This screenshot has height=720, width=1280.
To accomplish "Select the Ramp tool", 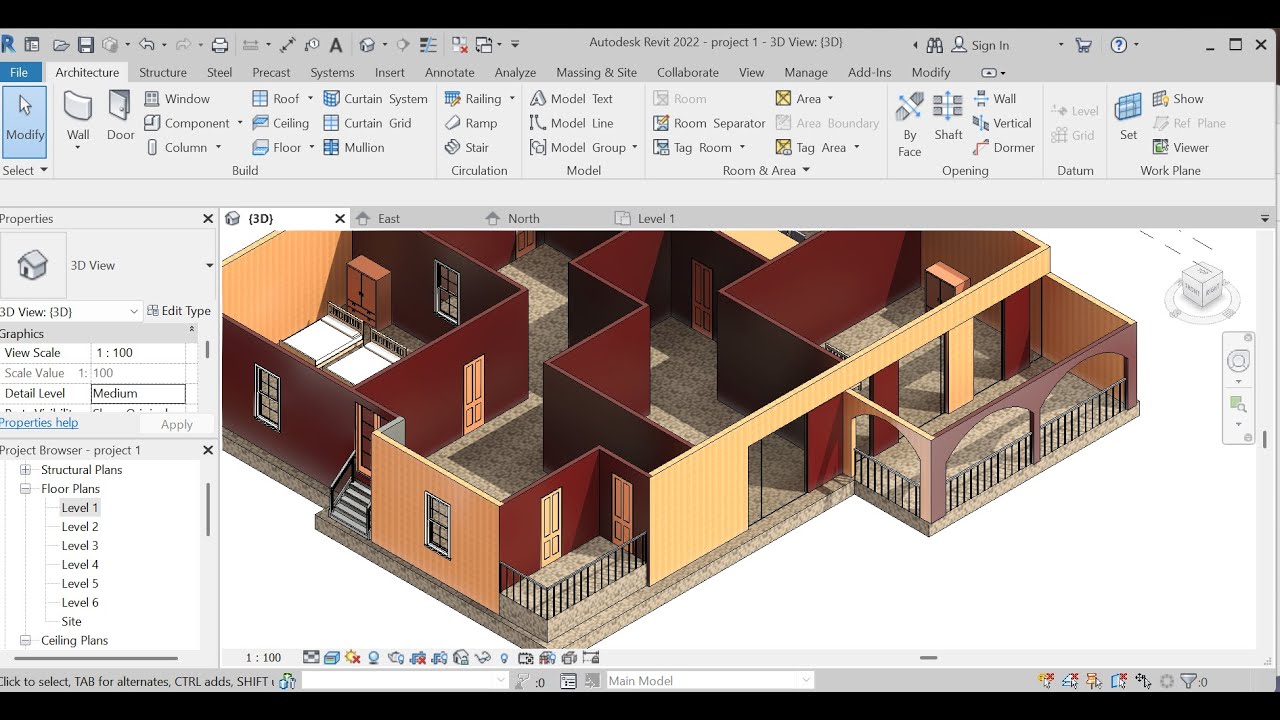I will (471, 123).
